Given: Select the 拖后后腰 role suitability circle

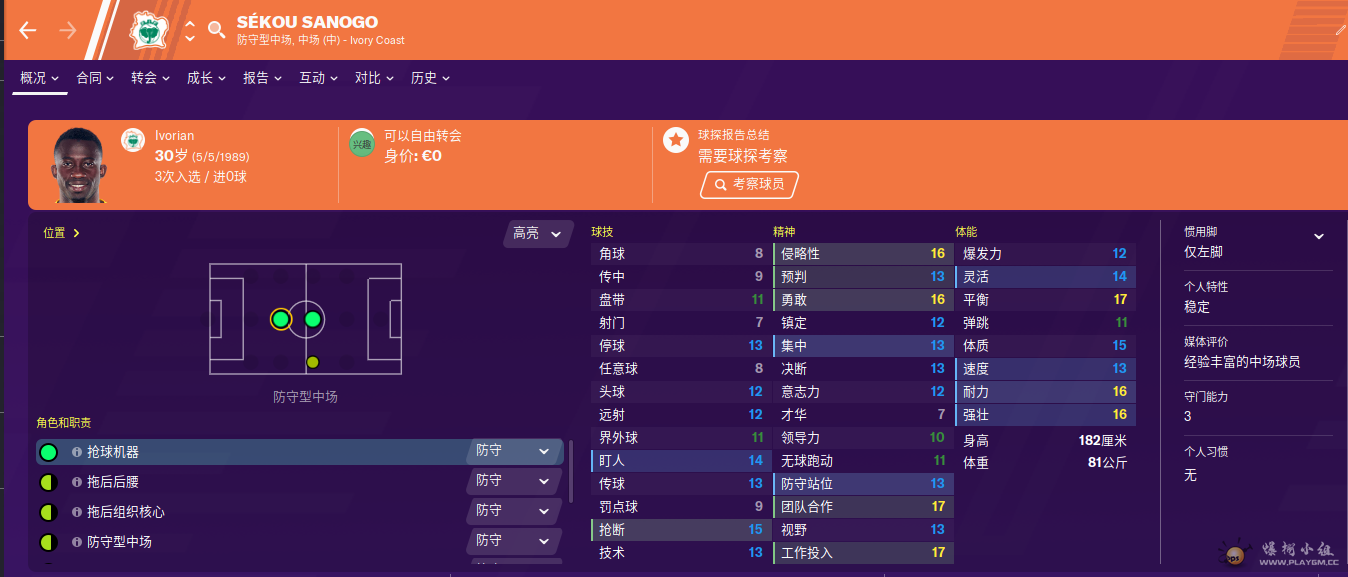Looking at the screenshot, I should click(47, 482).
